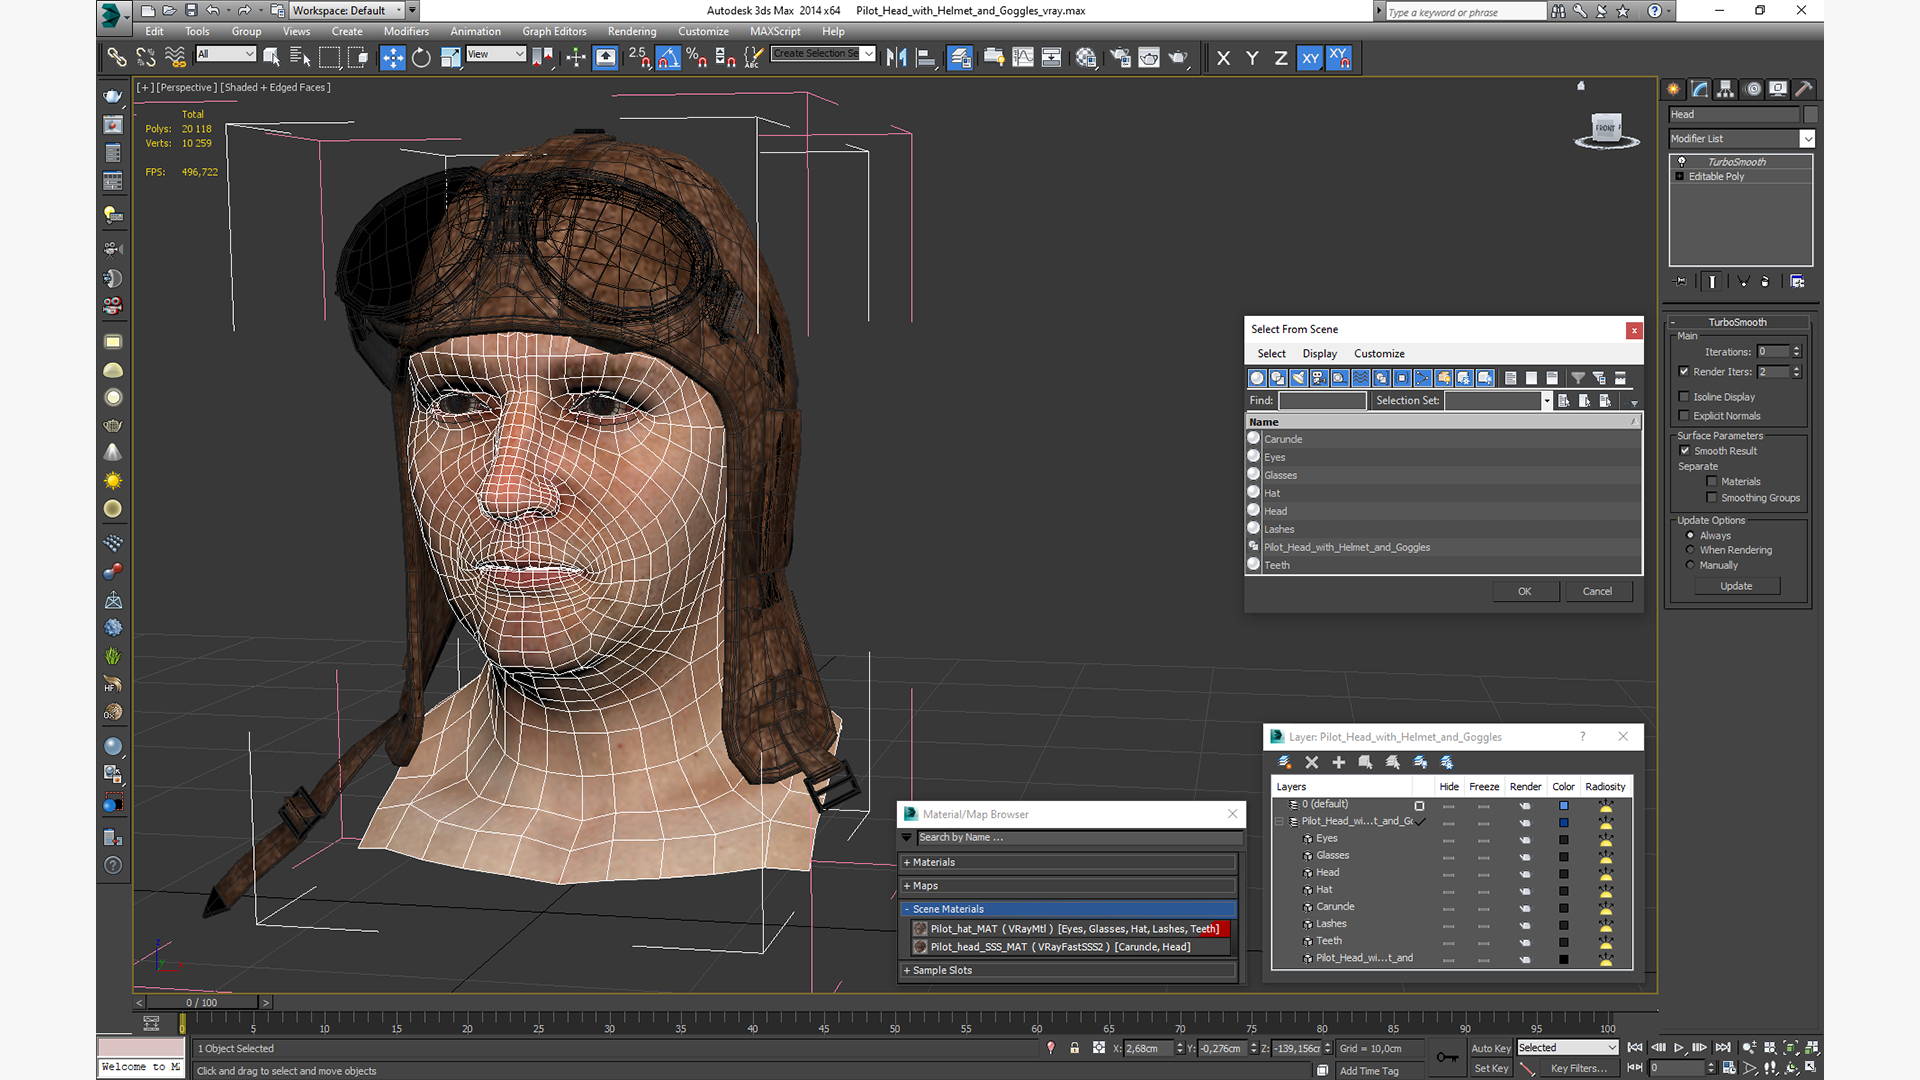
Task: Click the Select and Link chain icon
Action: coord(117,58)
